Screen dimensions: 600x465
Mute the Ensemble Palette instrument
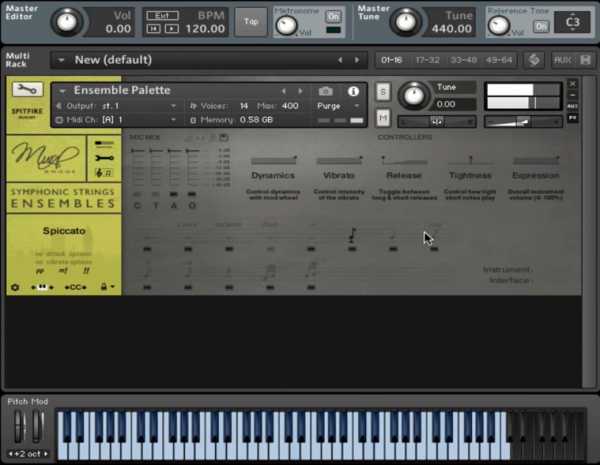coord(383,118)
